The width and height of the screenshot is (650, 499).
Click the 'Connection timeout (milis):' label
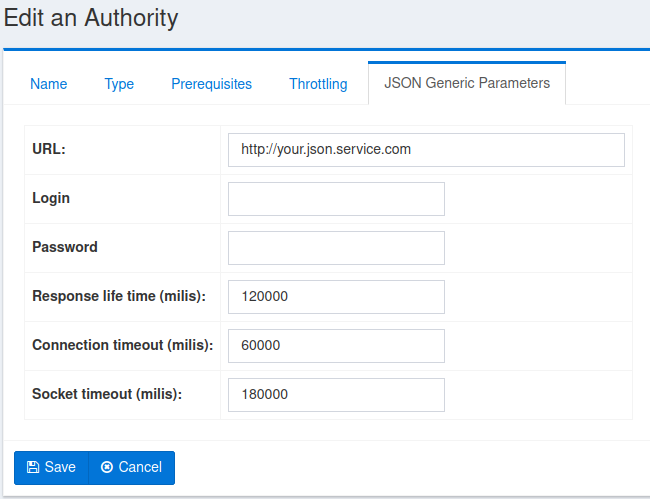[122, 345]
